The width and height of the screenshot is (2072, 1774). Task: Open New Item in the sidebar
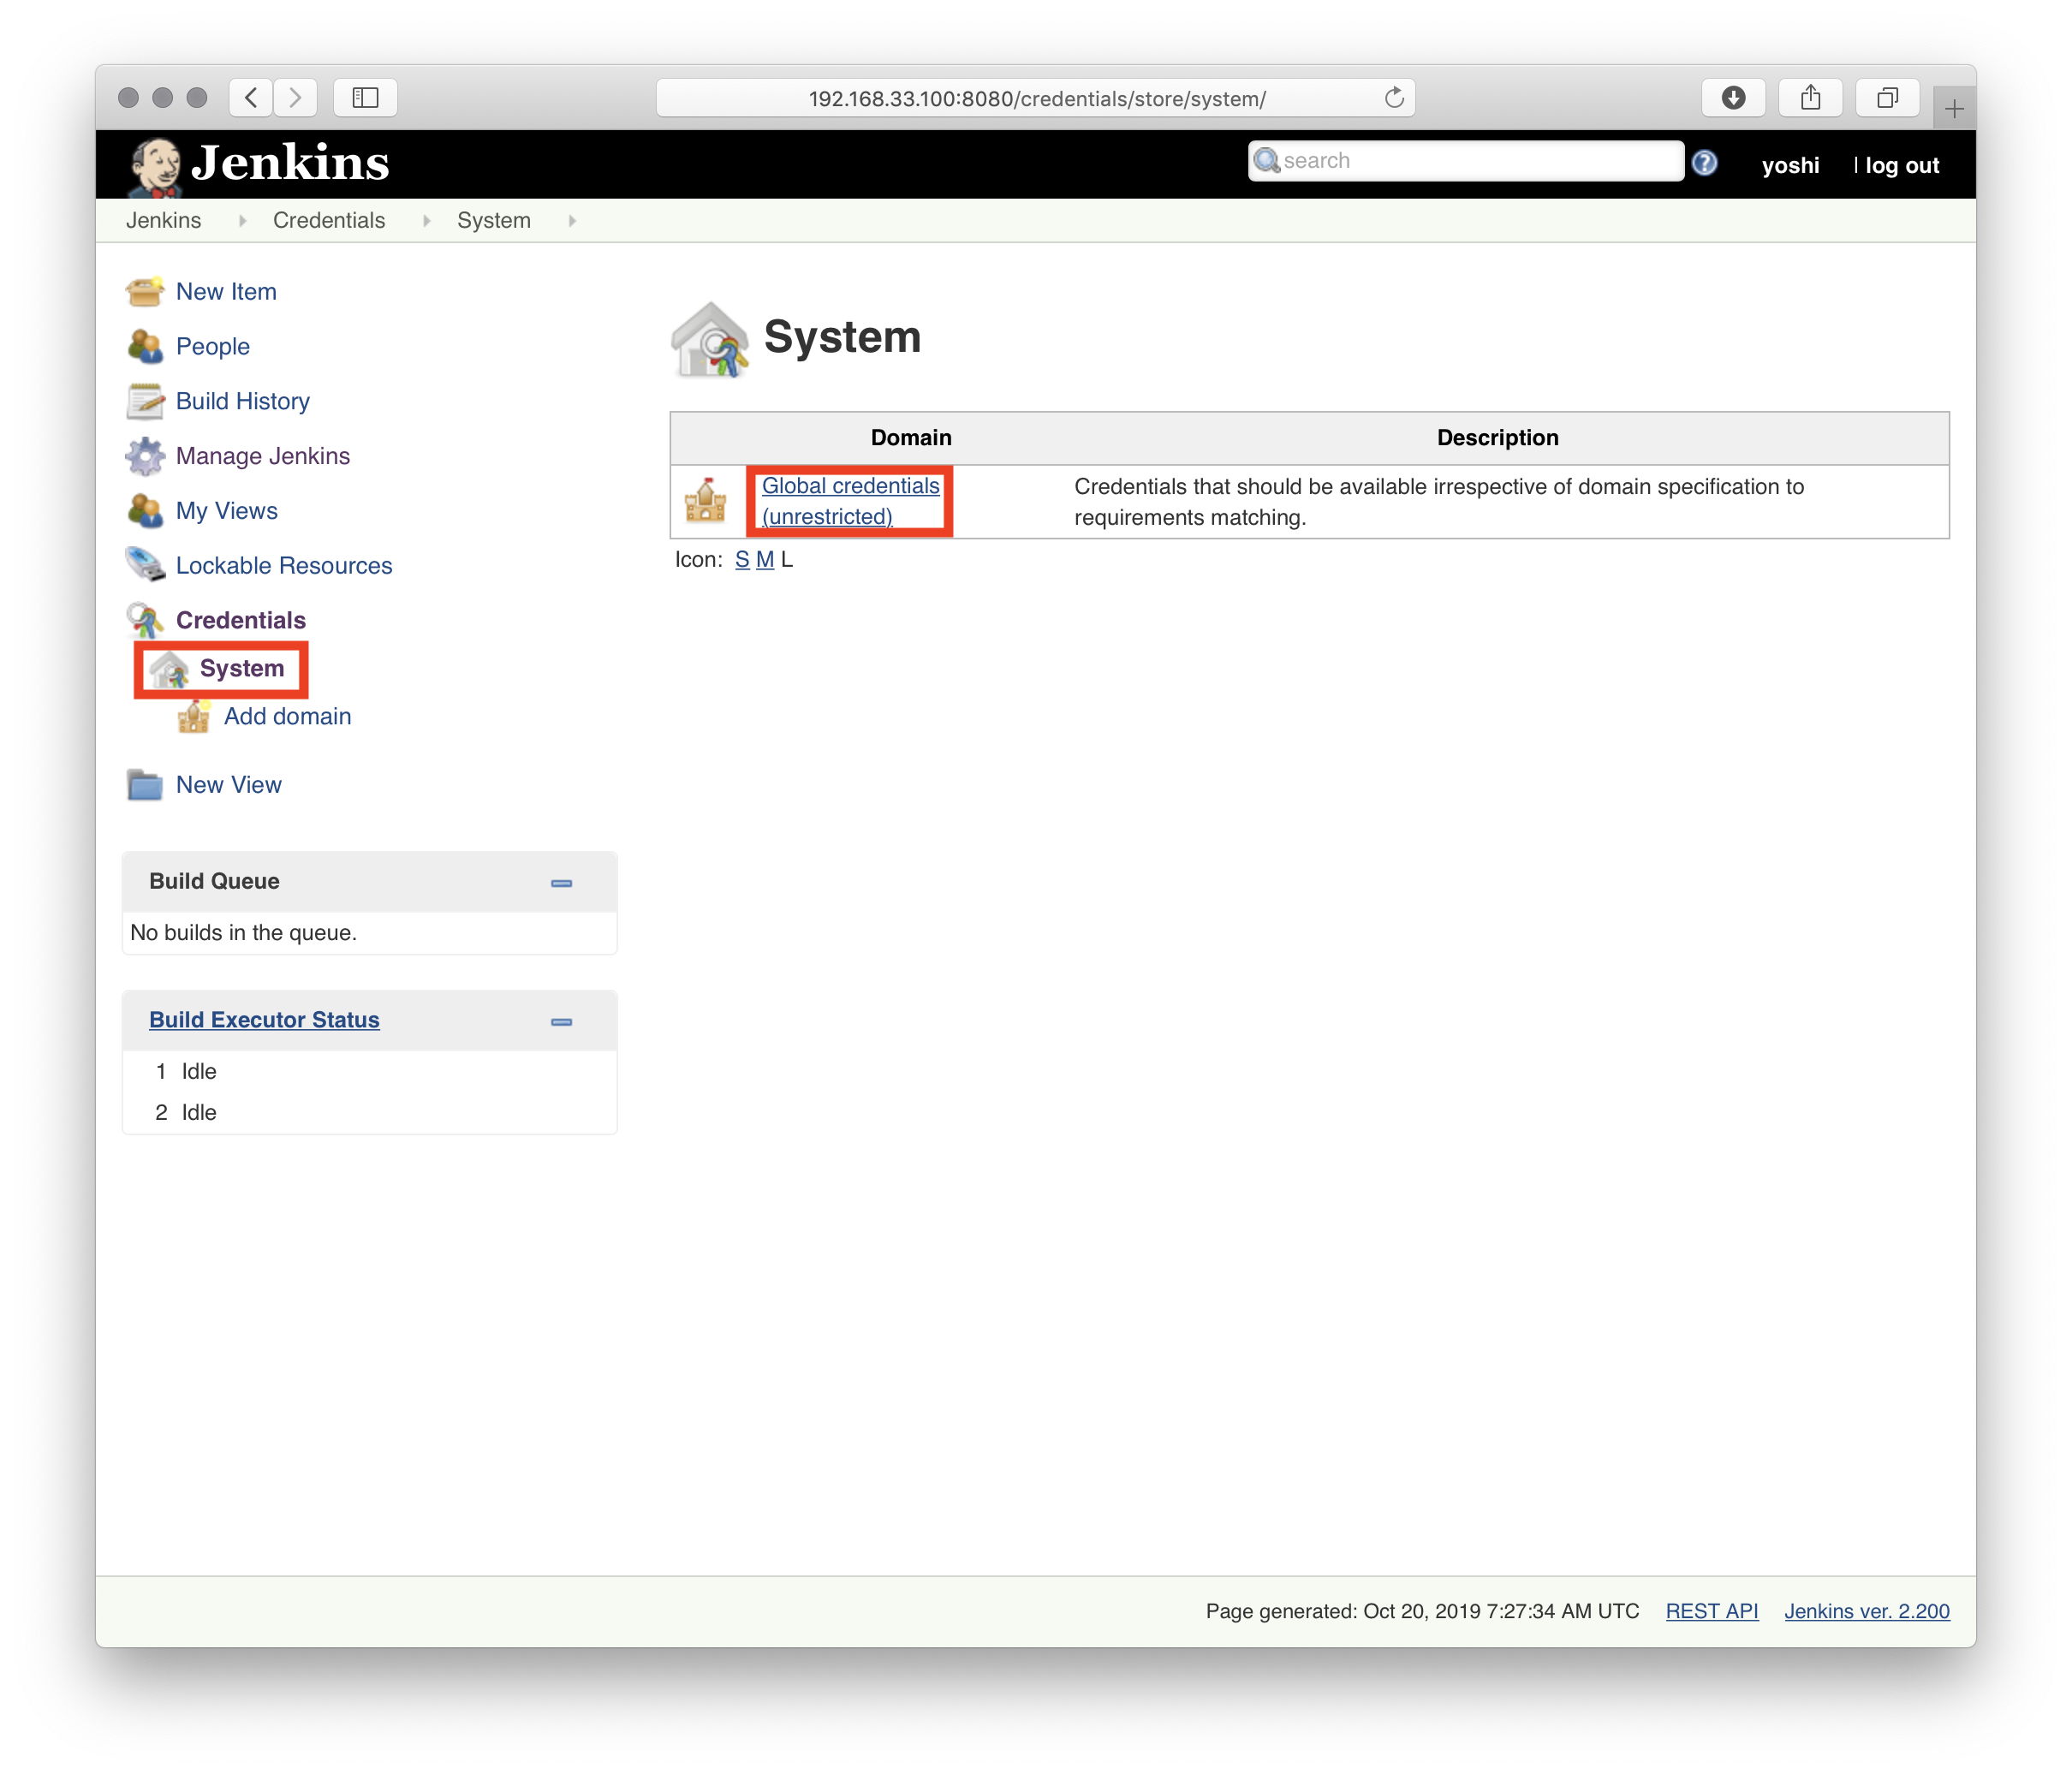226,292
